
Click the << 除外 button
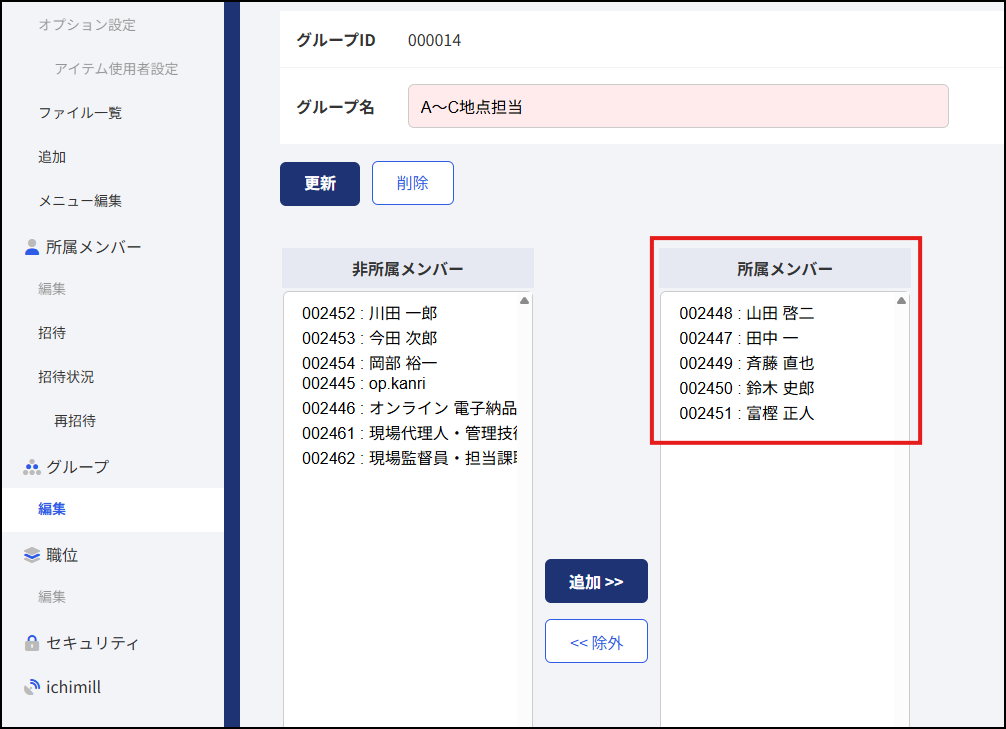[x=596, y=642]
